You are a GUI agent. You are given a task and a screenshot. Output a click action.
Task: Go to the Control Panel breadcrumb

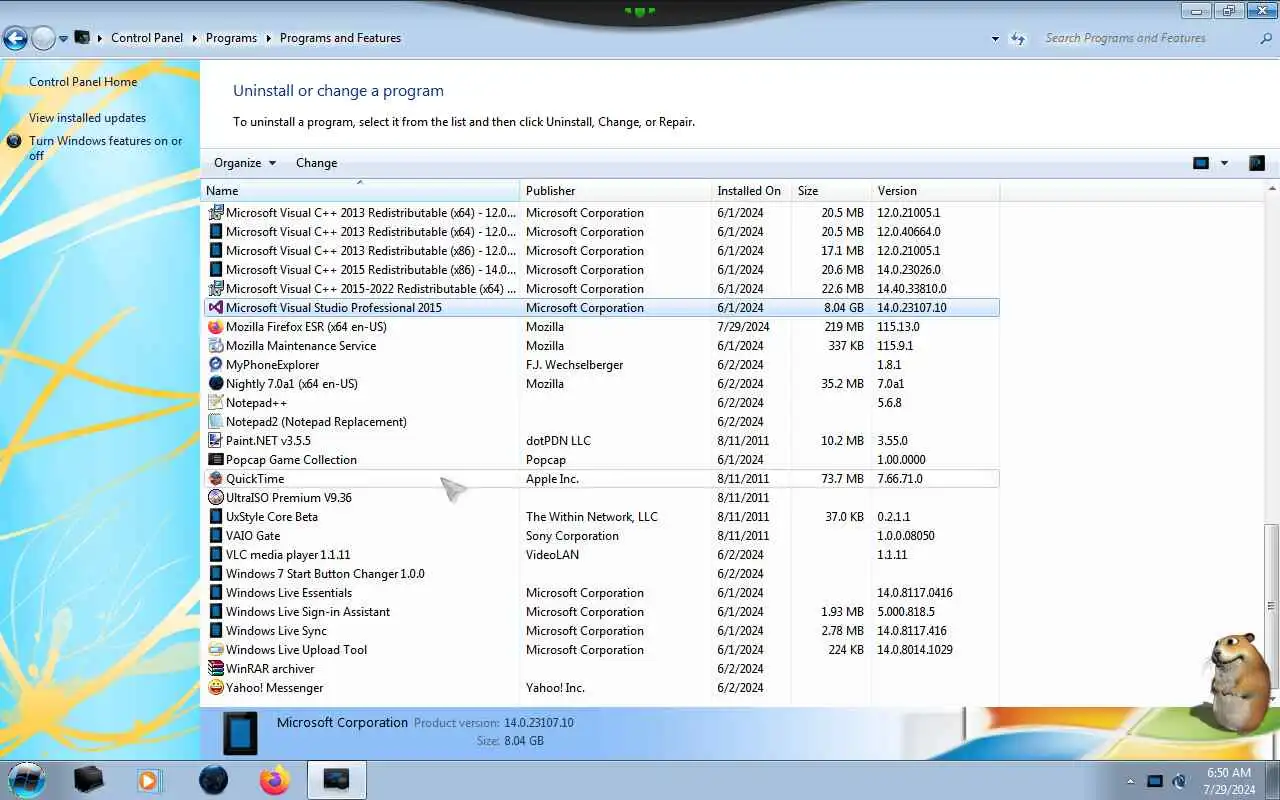(147, 38)
